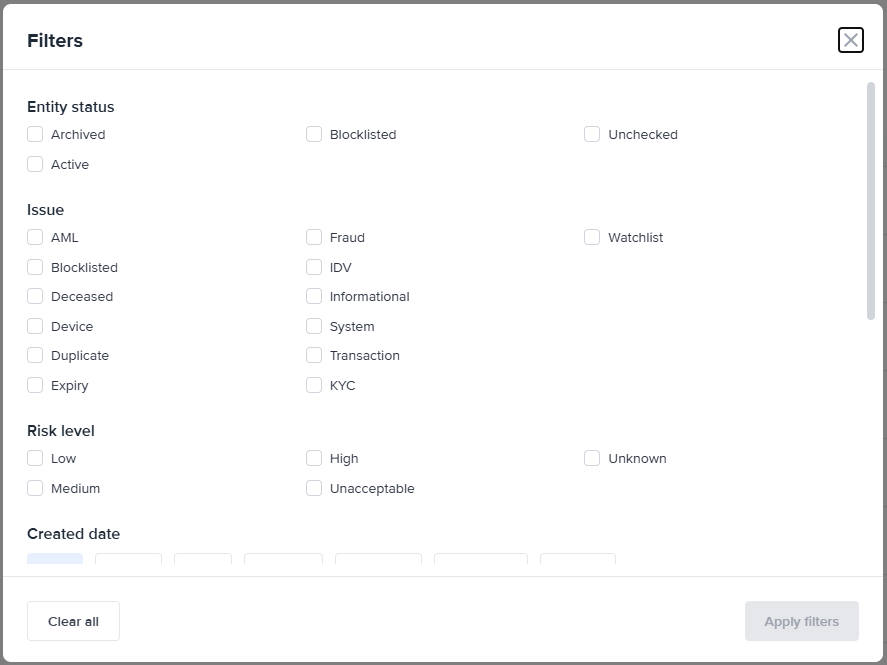Enable the Active entity status checkbox
Screen dimensions: 887x665
[35, 164]
